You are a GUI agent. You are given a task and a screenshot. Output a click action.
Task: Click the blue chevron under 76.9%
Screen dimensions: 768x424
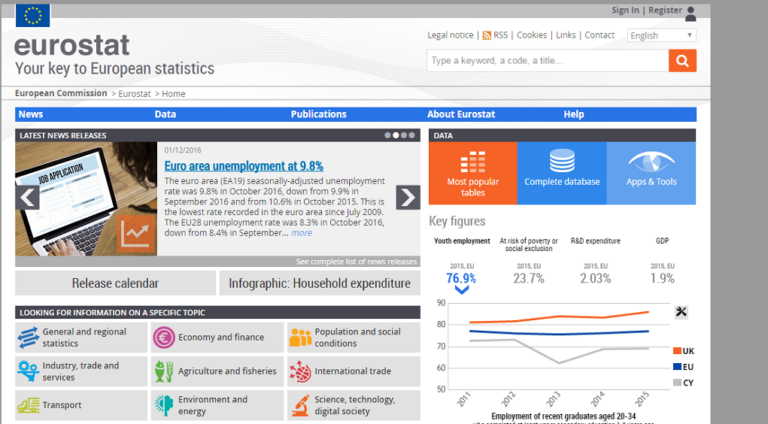[x=461, y=290]
